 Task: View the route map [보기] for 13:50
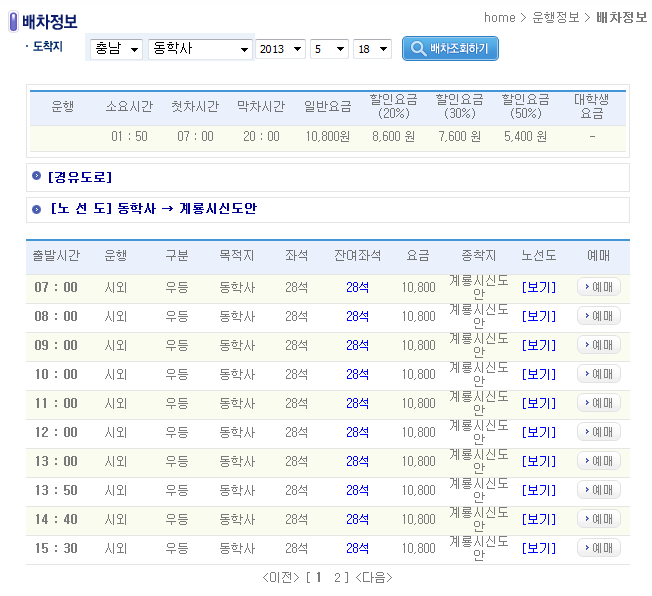click(539, 490)
